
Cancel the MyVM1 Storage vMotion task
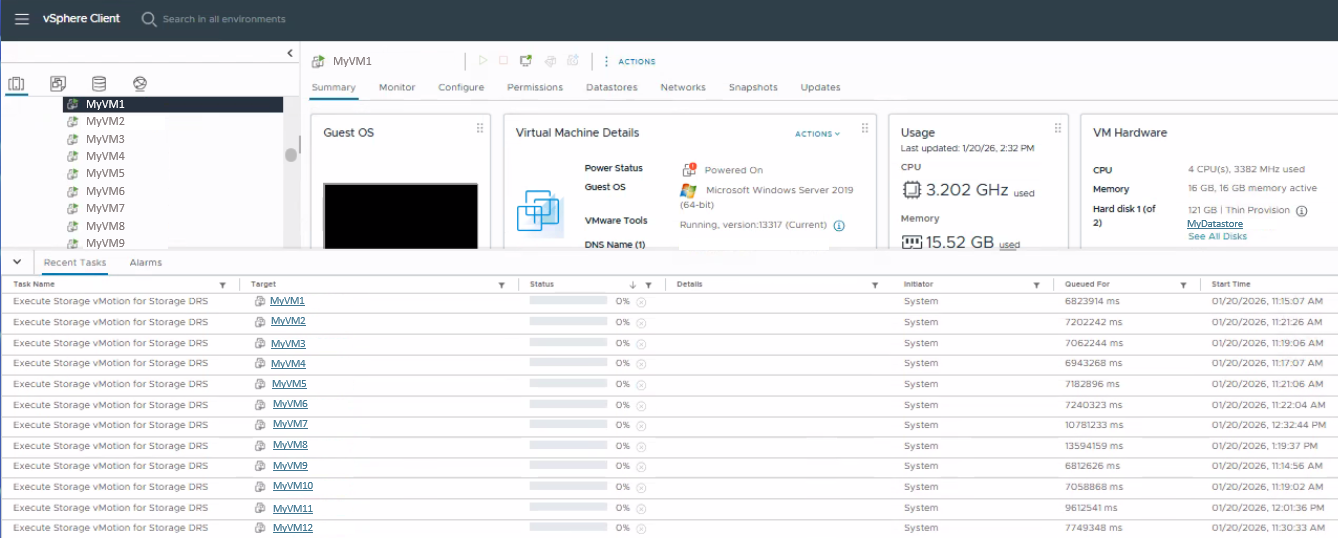(641, 302)
